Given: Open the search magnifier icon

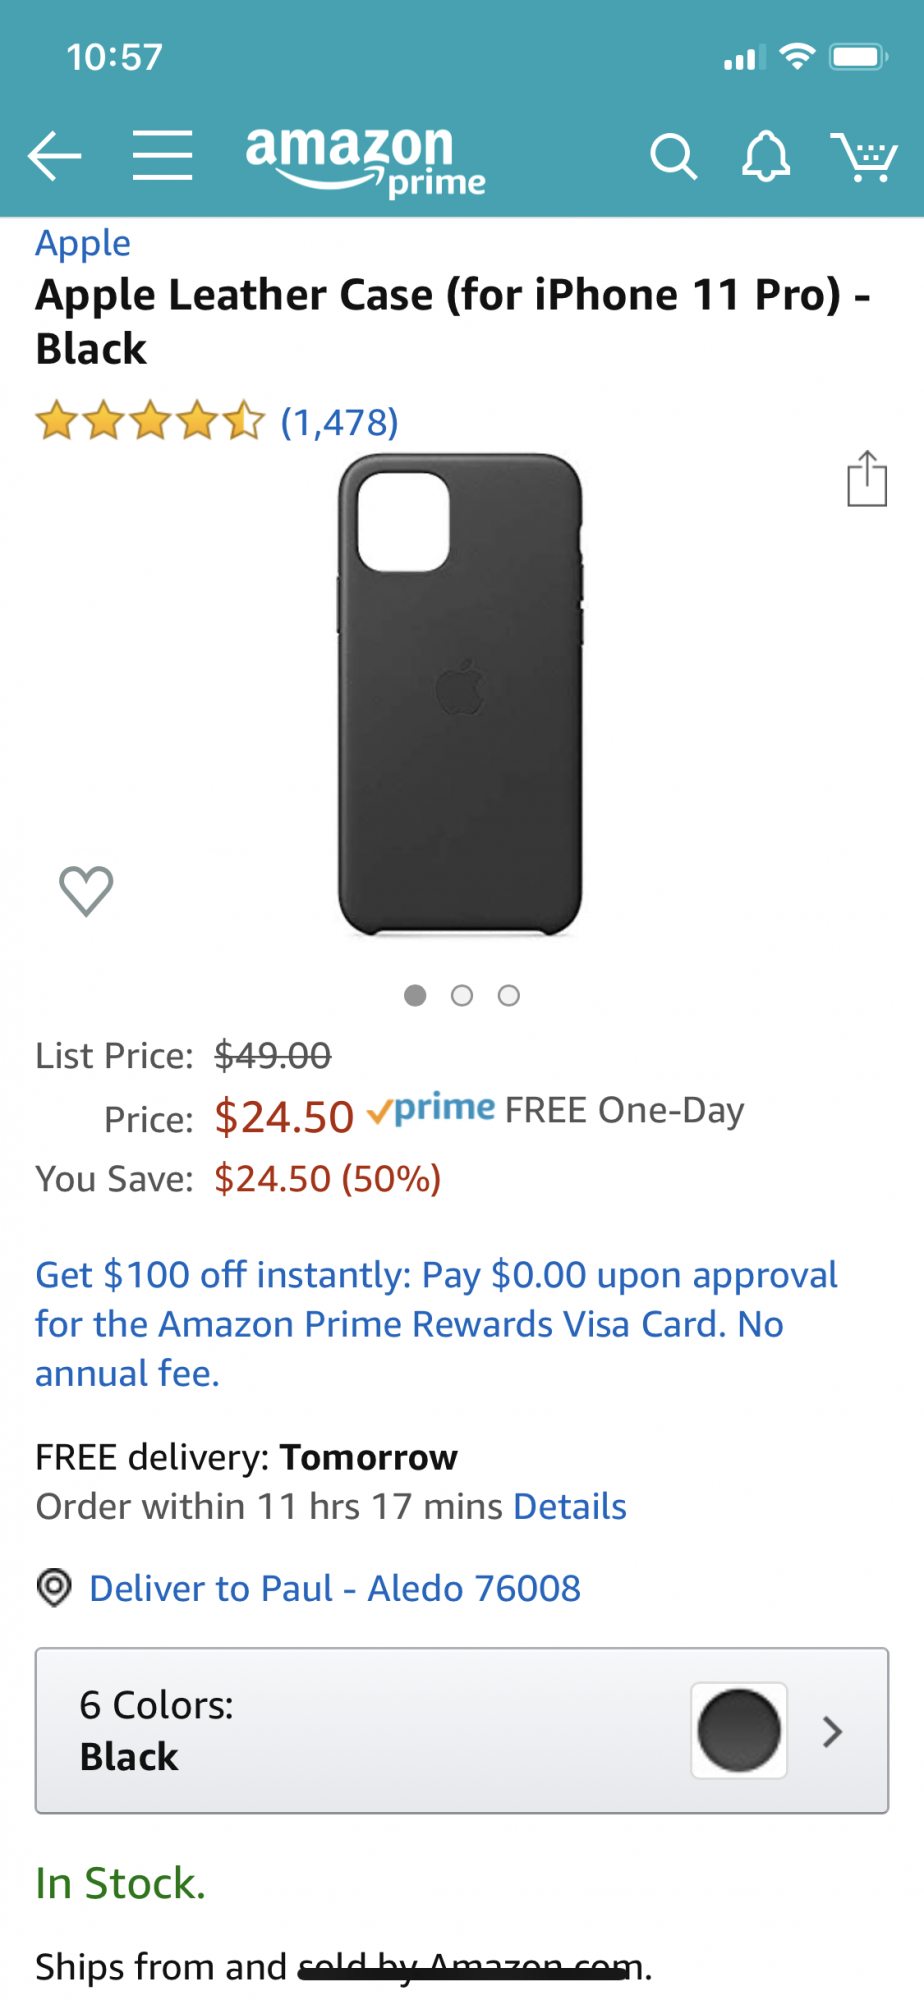Looking at the screenshot, I should [673, 157].
